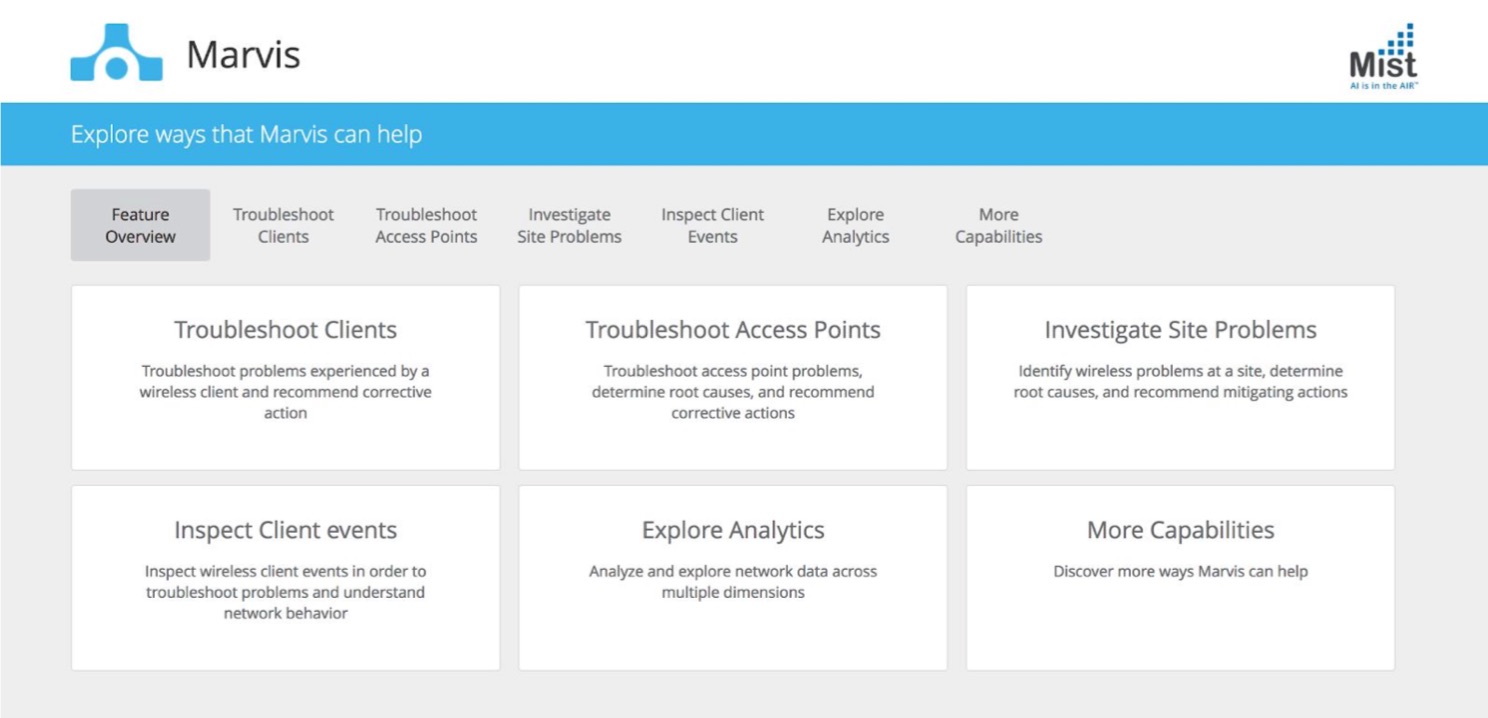
Task: Switch to the Troubleshoot Clients tab
Action: (x=283, y=225)
